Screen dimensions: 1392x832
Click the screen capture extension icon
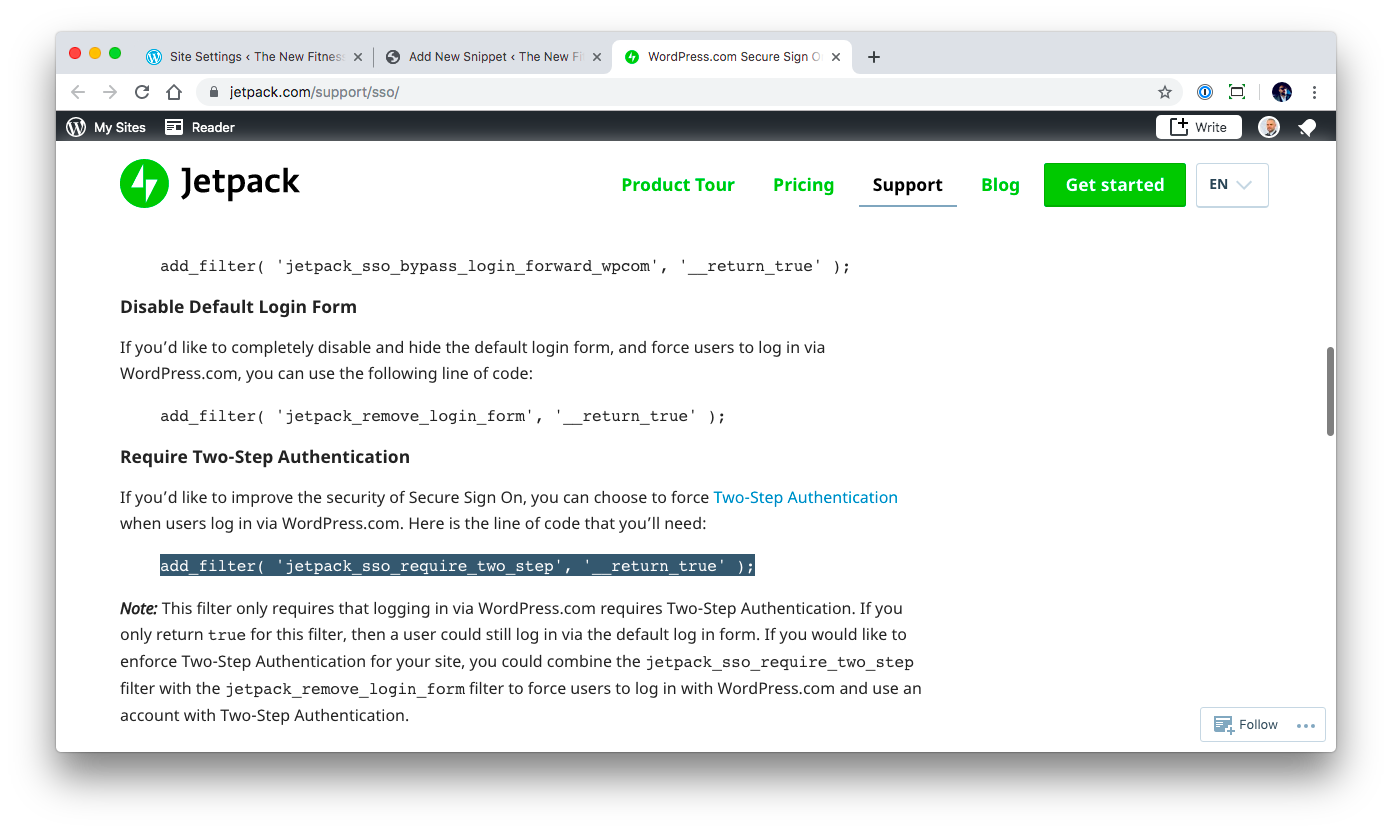[1237, 92]
